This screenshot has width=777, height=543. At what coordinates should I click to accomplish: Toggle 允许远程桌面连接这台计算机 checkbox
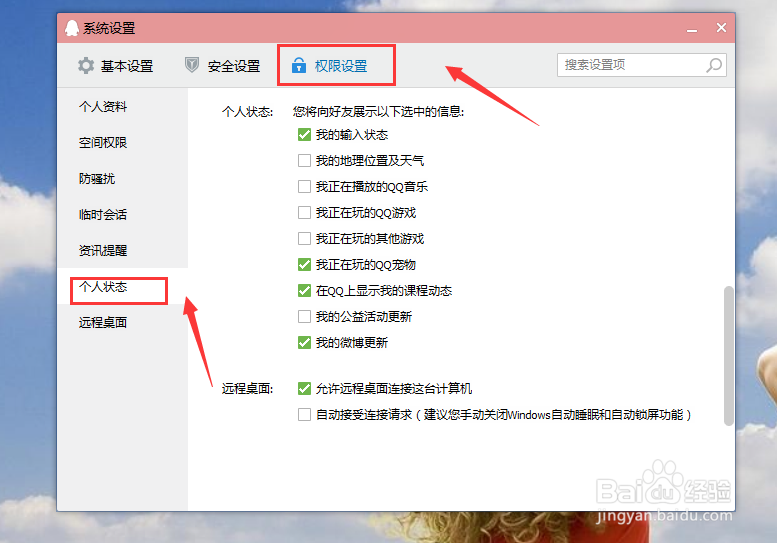click(x=304, y=388)
